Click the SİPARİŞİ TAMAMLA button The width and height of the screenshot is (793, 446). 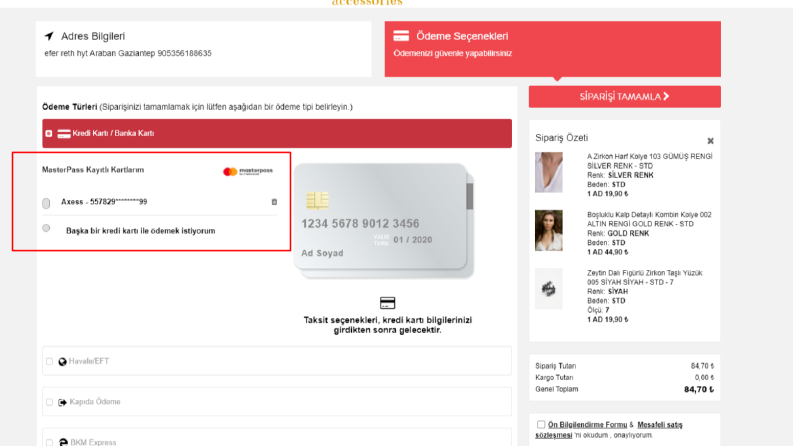[625, 97]
